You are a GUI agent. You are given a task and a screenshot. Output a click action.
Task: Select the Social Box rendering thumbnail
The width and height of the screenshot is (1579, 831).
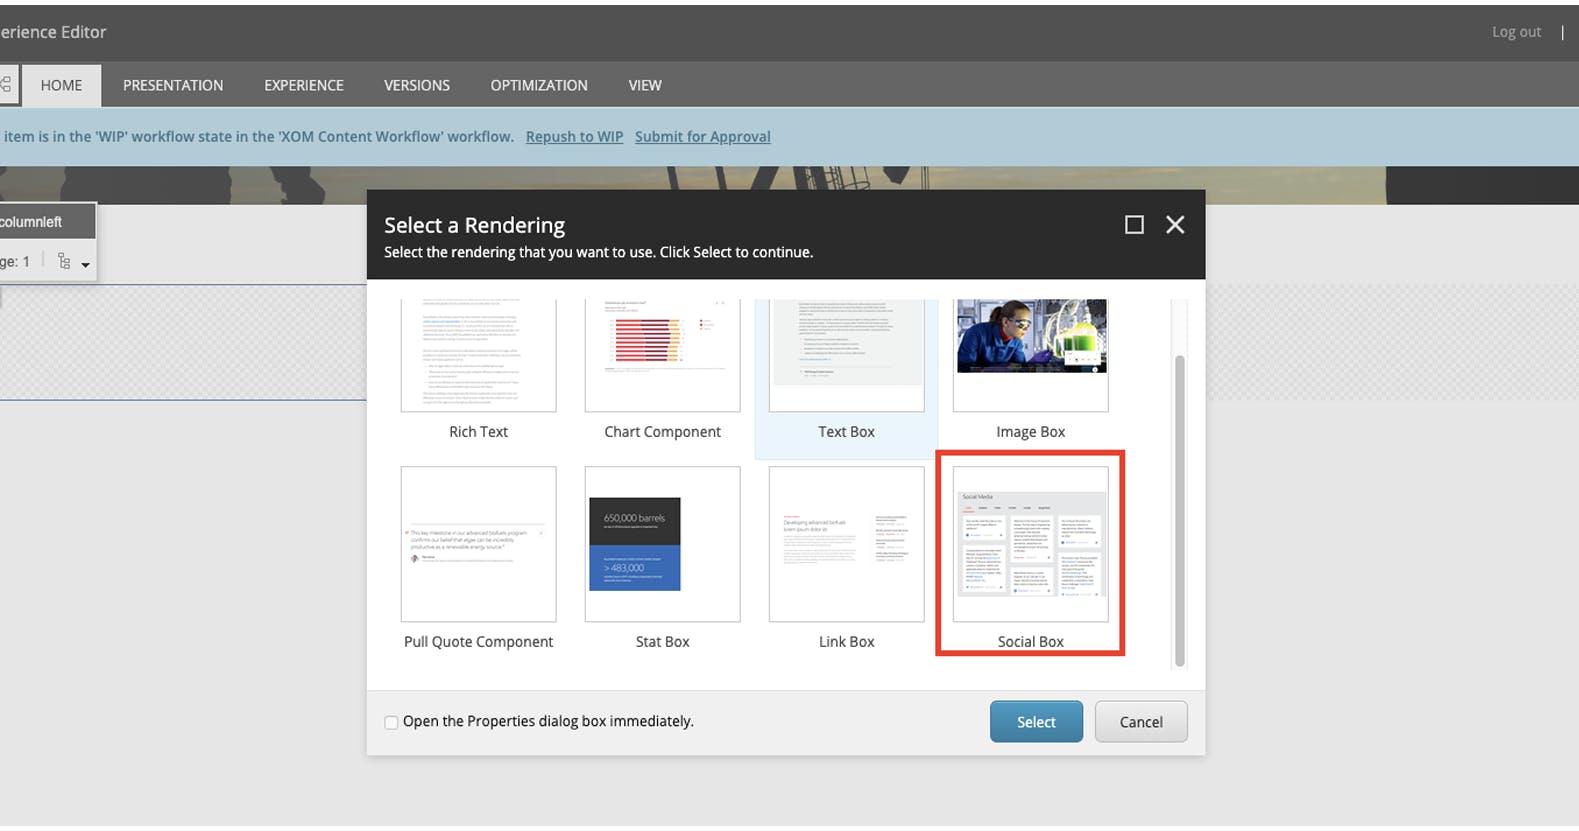(1030, 544)
